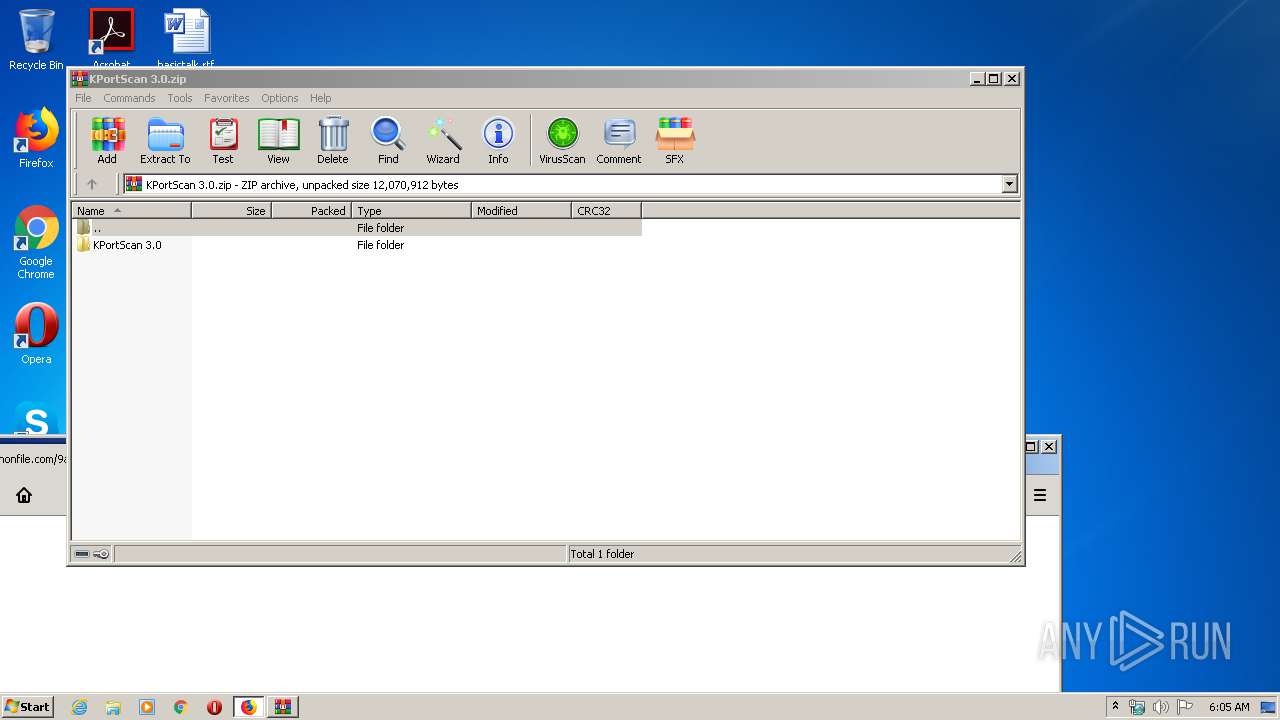Open Chrome from the taskbar

coord(180,707)
